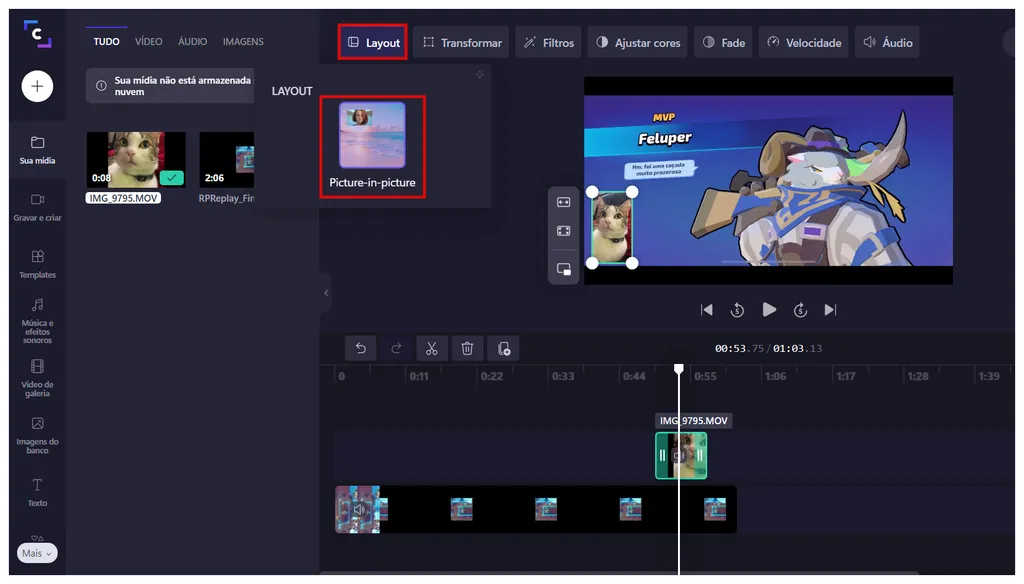Select IMG_9795.MOV clip on timeline
Image resolution: width=1024 pixels, height=584 pixels.
681,455
